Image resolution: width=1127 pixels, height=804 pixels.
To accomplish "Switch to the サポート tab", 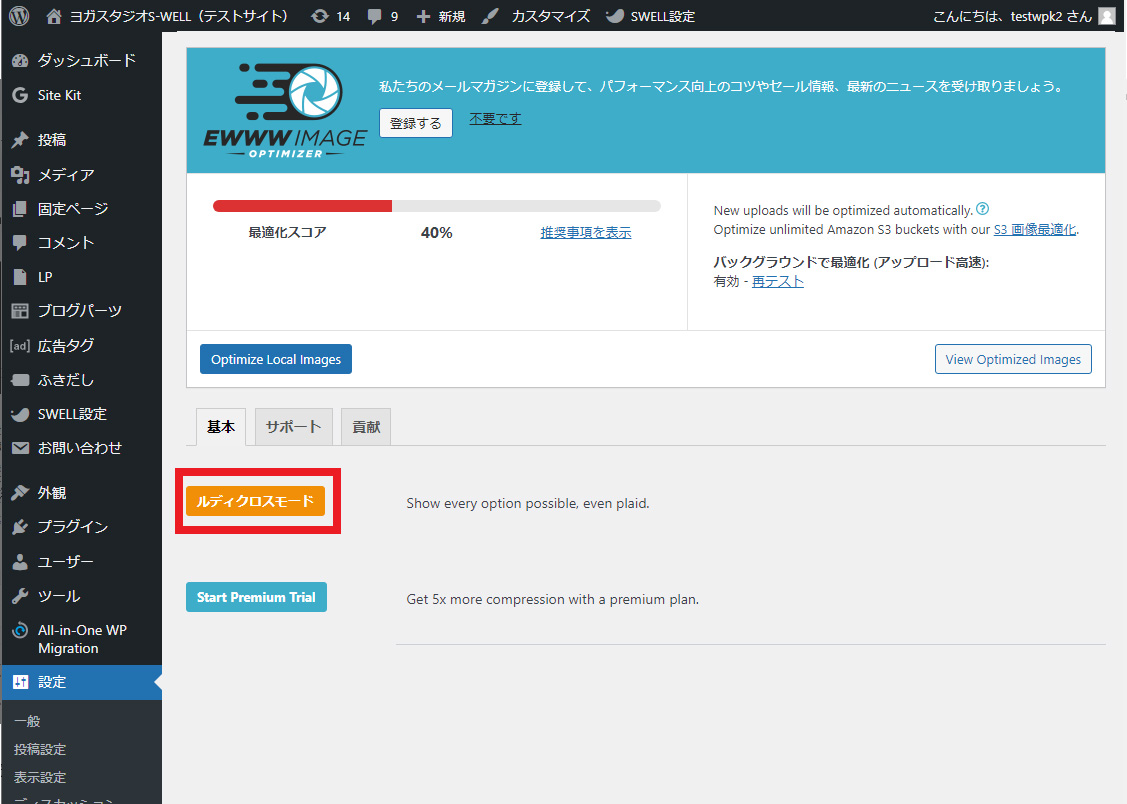I will (293, 427).
